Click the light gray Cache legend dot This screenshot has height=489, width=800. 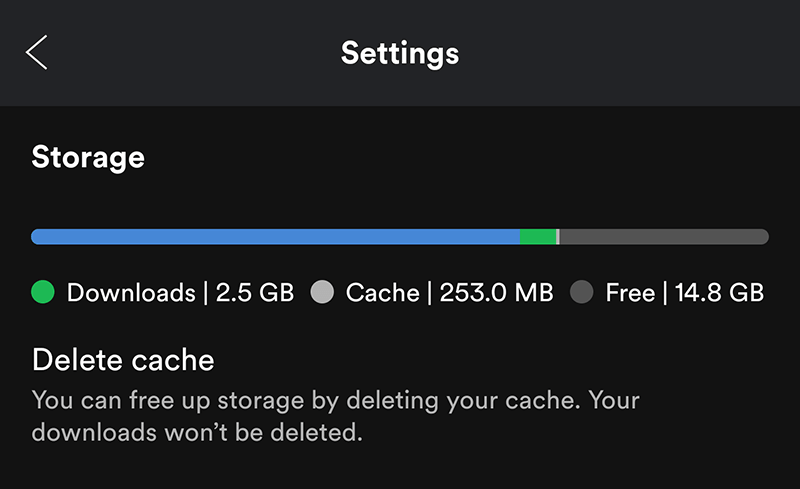[321, 293]
